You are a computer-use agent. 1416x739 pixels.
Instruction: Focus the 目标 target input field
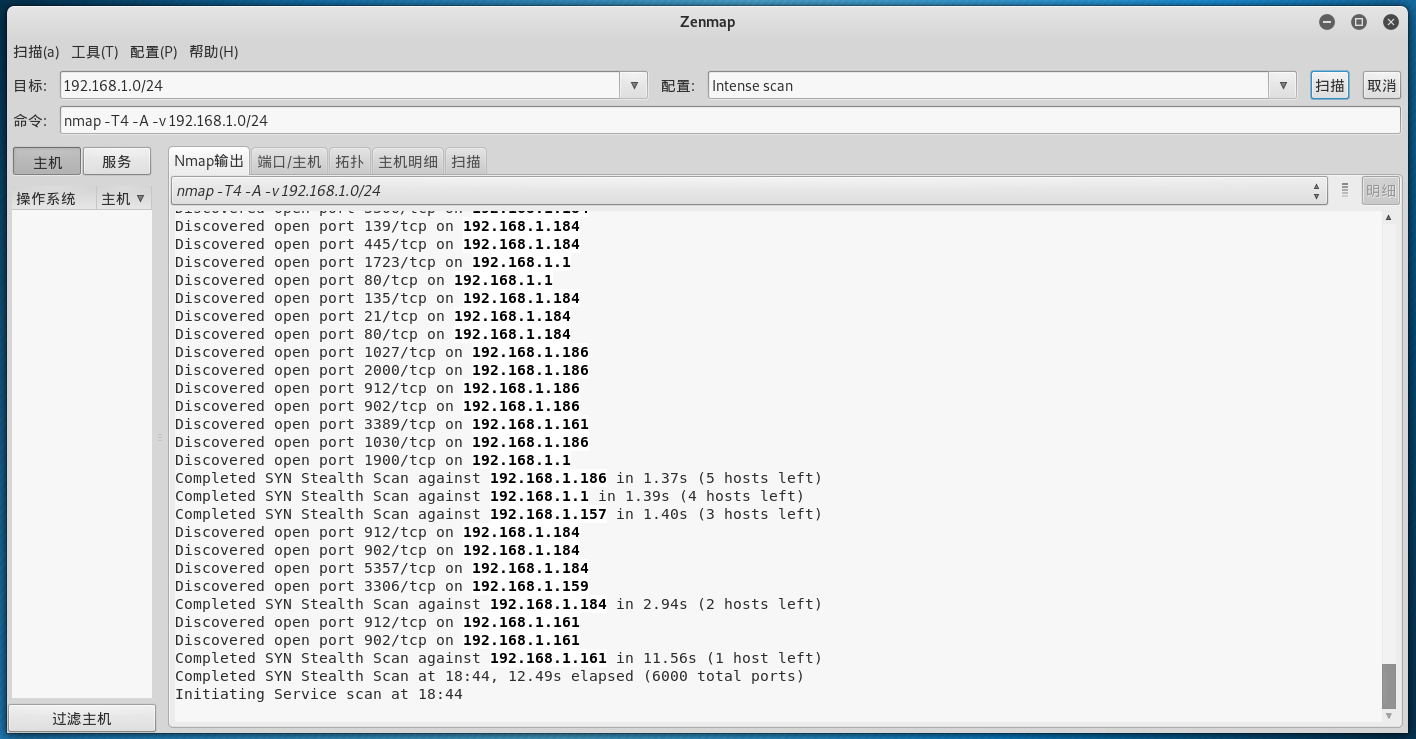tap(340, 86)
